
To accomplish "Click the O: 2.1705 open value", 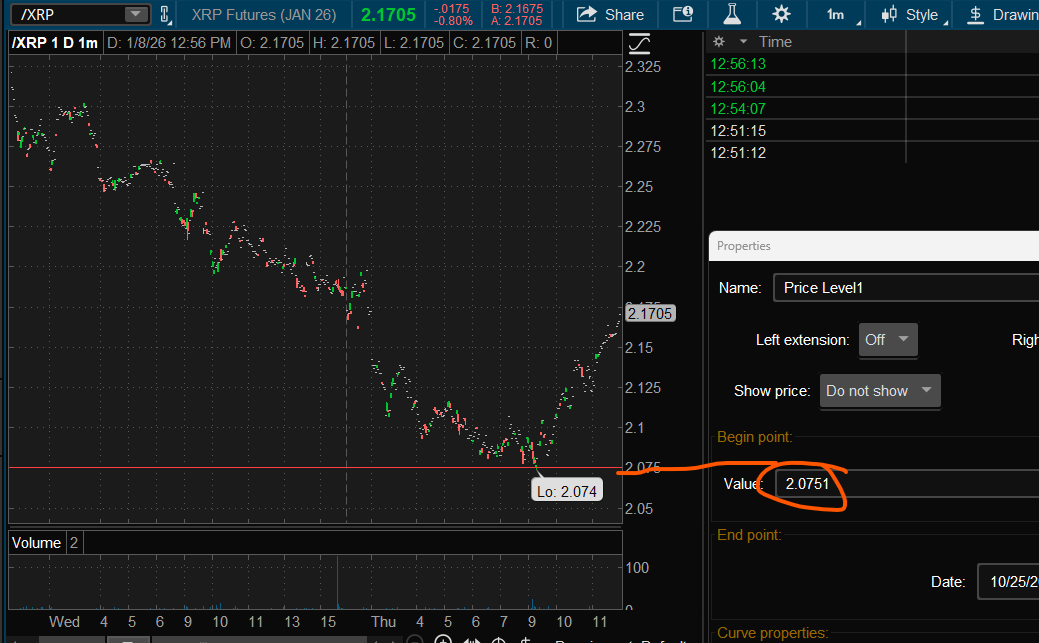I will coord(272,43).
